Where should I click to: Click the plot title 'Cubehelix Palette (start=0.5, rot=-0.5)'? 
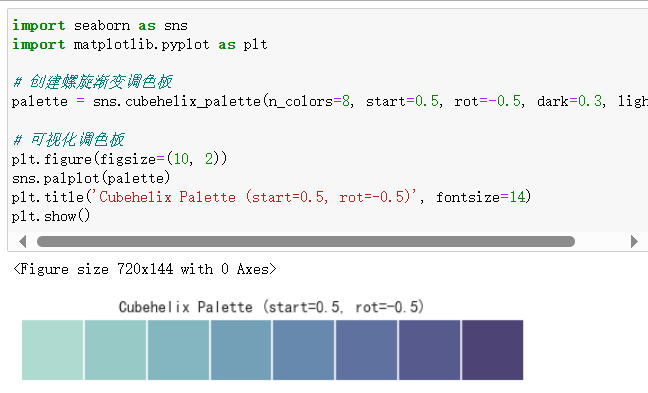271,307
